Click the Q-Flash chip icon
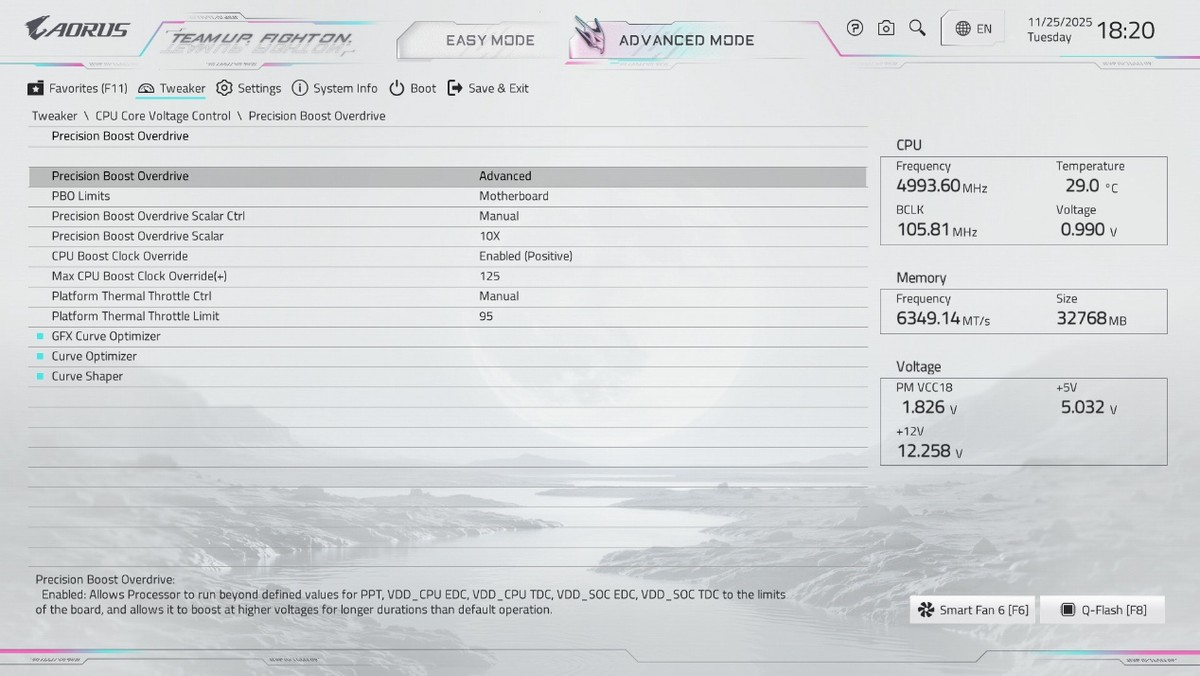 coord(1067,609)
